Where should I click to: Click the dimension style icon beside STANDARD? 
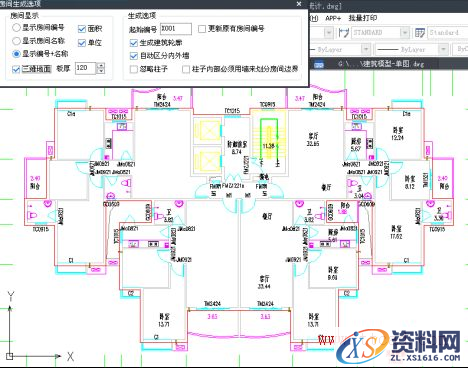343,33
